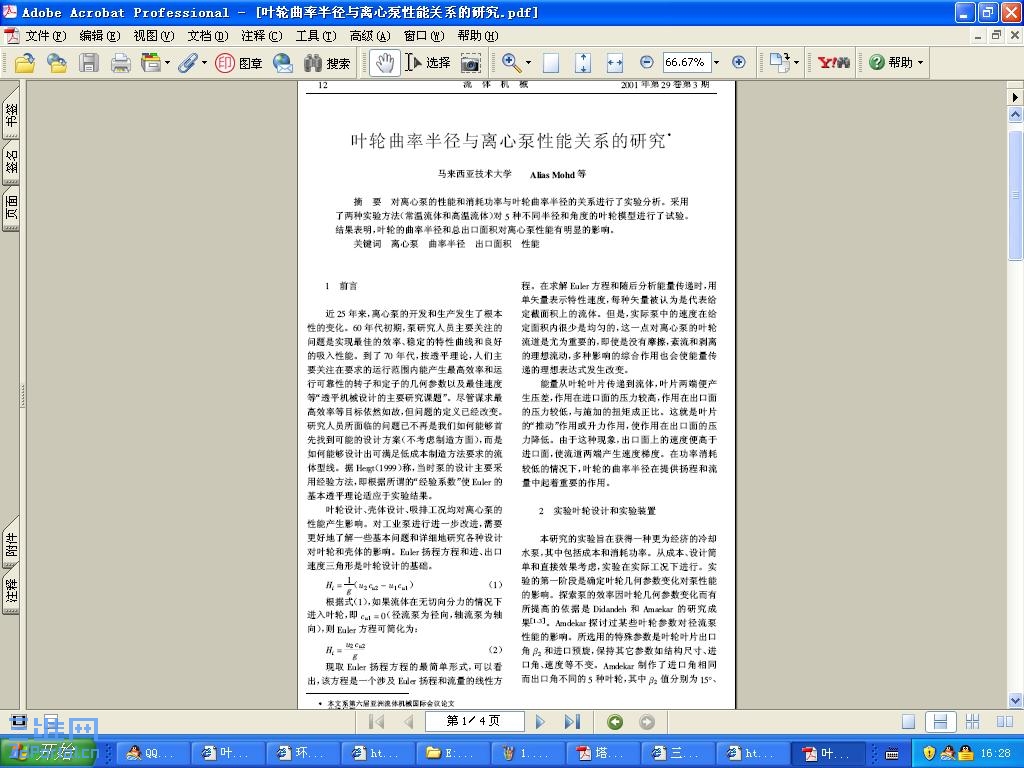Expand the document pane options arrow
This screenshot has height=768, width=1024.
pyautogui.click(x=1015, y=97)
